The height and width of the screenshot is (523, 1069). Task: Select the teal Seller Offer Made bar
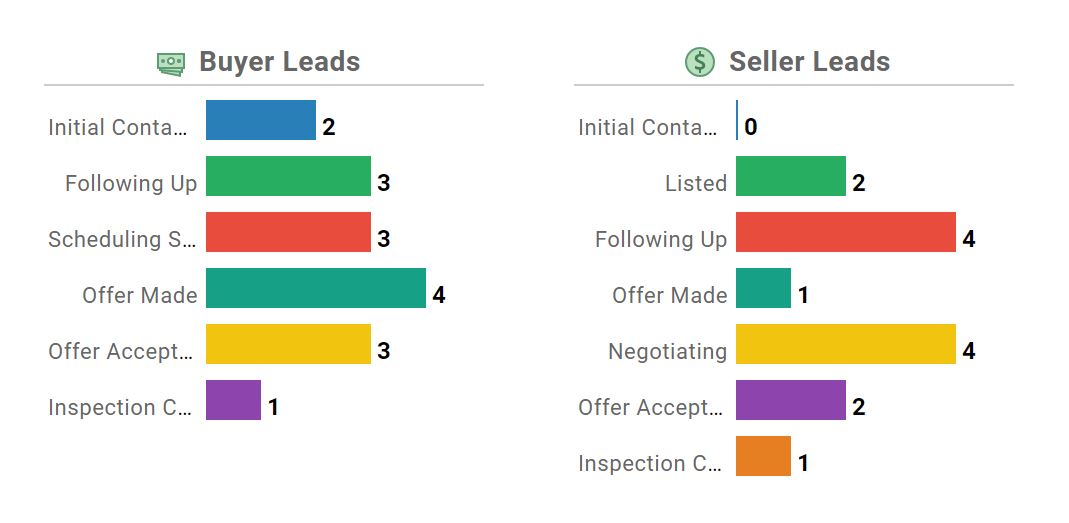[x=763, y=288]
